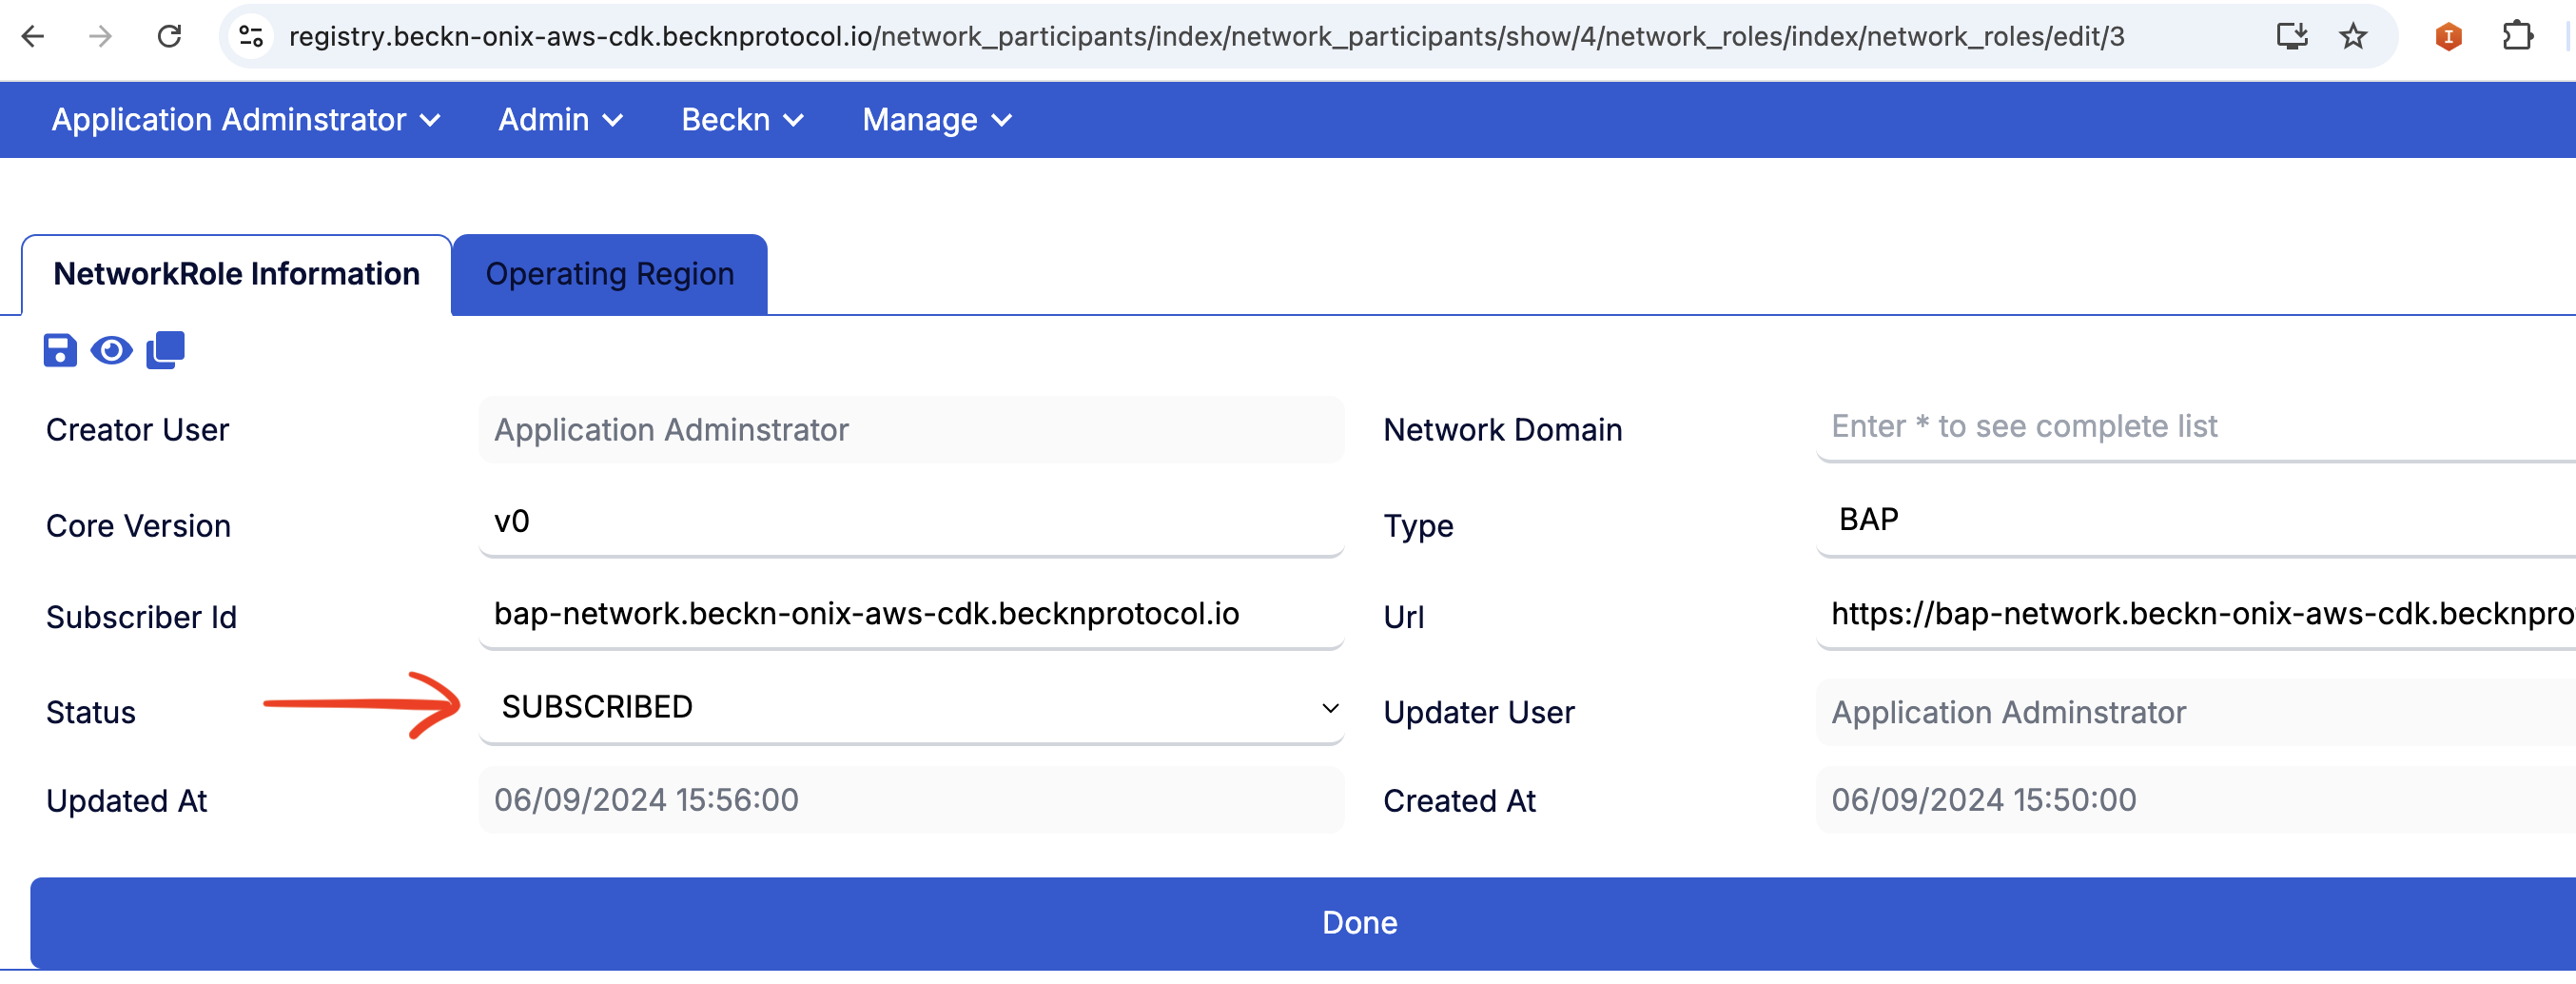Screen dimensions: 2576x984
Task: Expand the Application Adminstrator menu
Action: point(245,120)
